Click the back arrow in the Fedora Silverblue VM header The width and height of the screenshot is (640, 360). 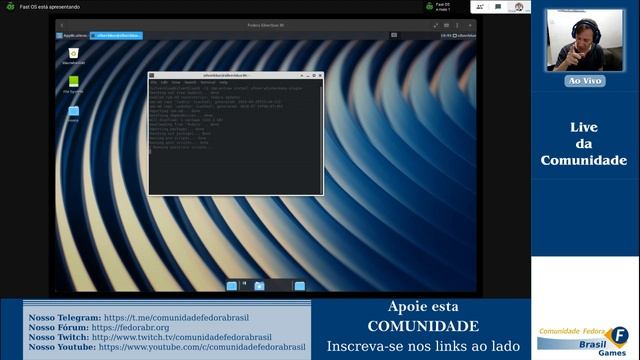(x=62, y=25)
